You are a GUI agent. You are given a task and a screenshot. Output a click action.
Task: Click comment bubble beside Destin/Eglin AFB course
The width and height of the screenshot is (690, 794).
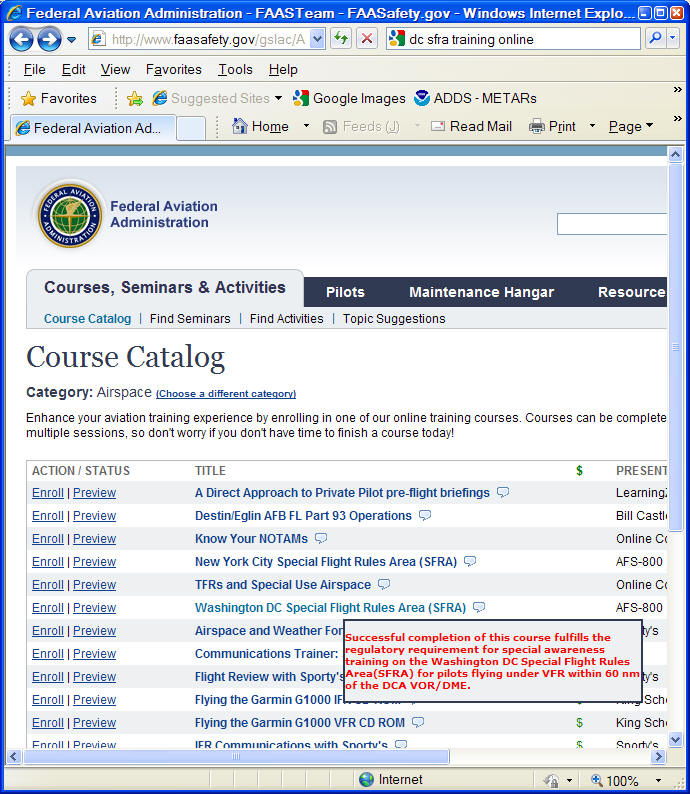(x=425, y=515)
